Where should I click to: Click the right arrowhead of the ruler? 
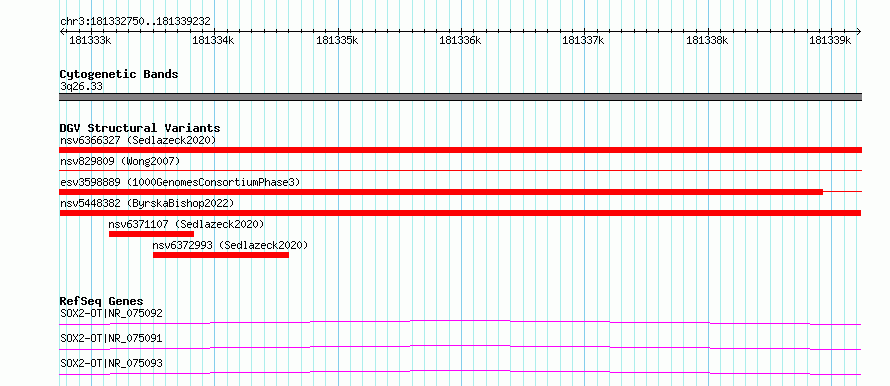pyautogui.click(x=859, y=31)
